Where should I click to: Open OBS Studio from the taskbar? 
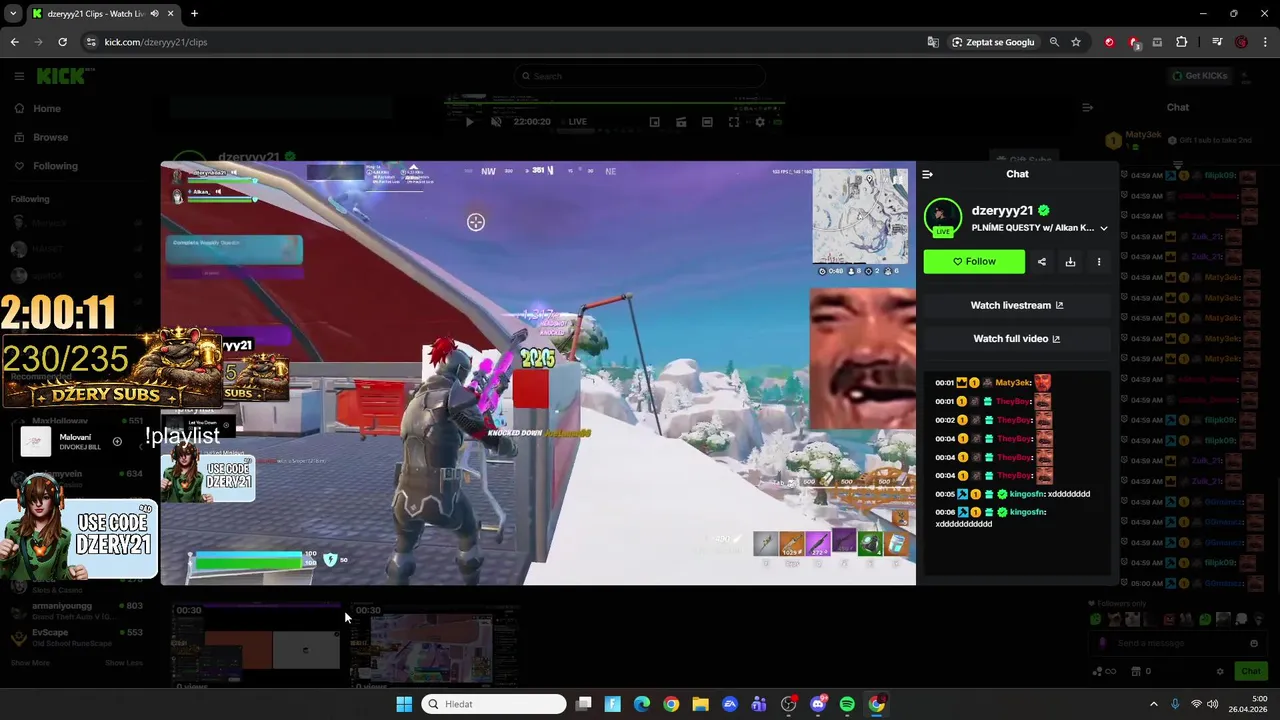pos(789,704)
